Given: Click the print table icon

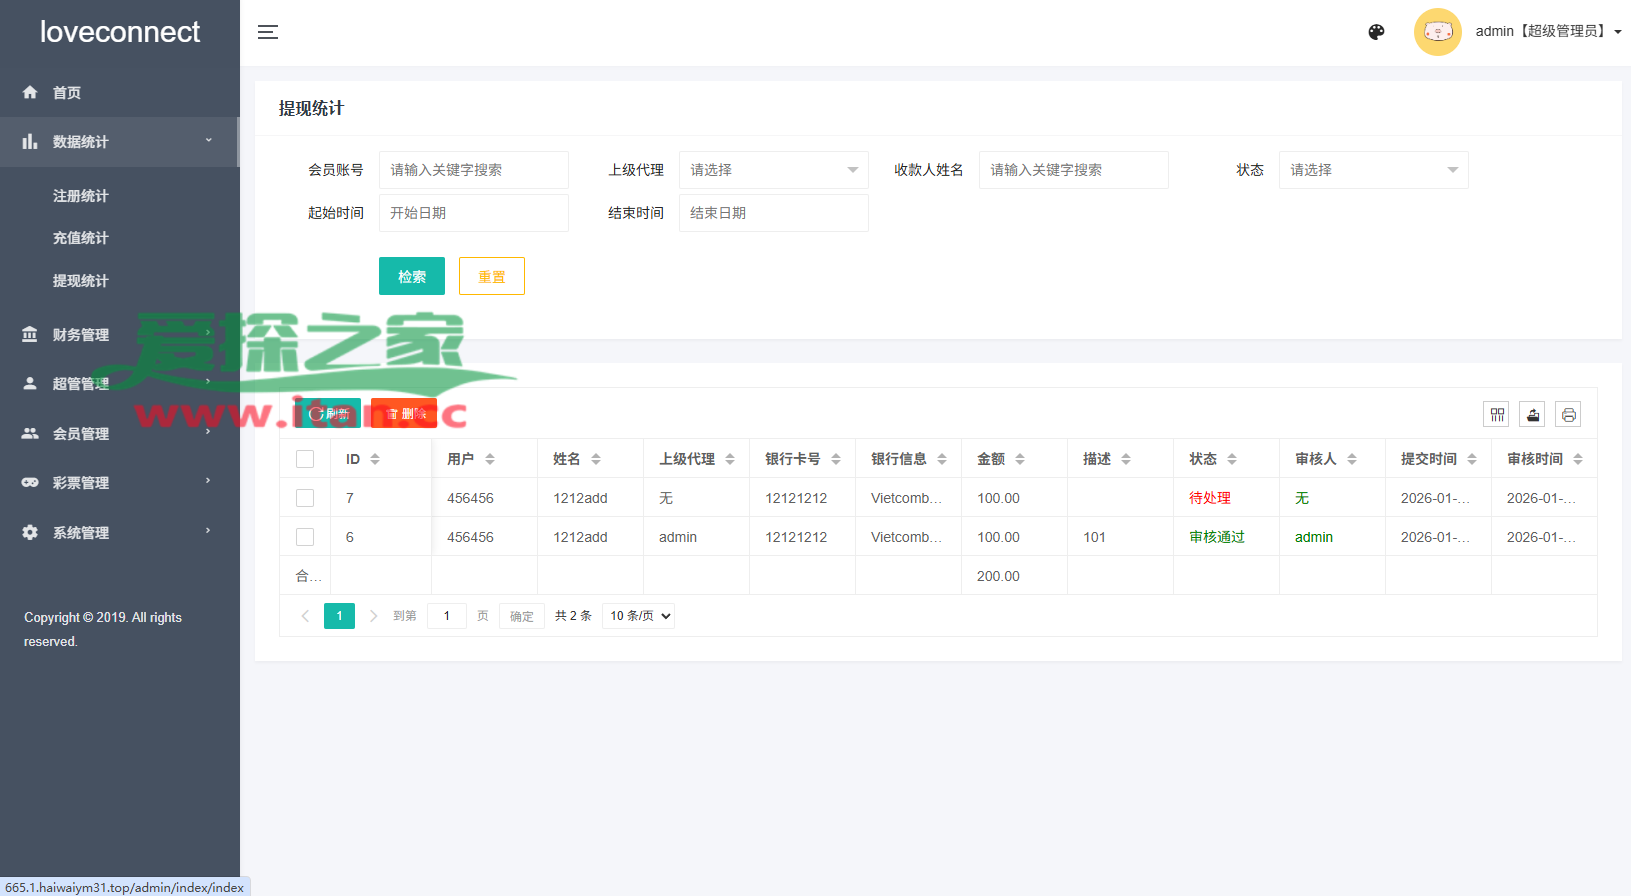Looking at the screenshot, I should 1568,414.
